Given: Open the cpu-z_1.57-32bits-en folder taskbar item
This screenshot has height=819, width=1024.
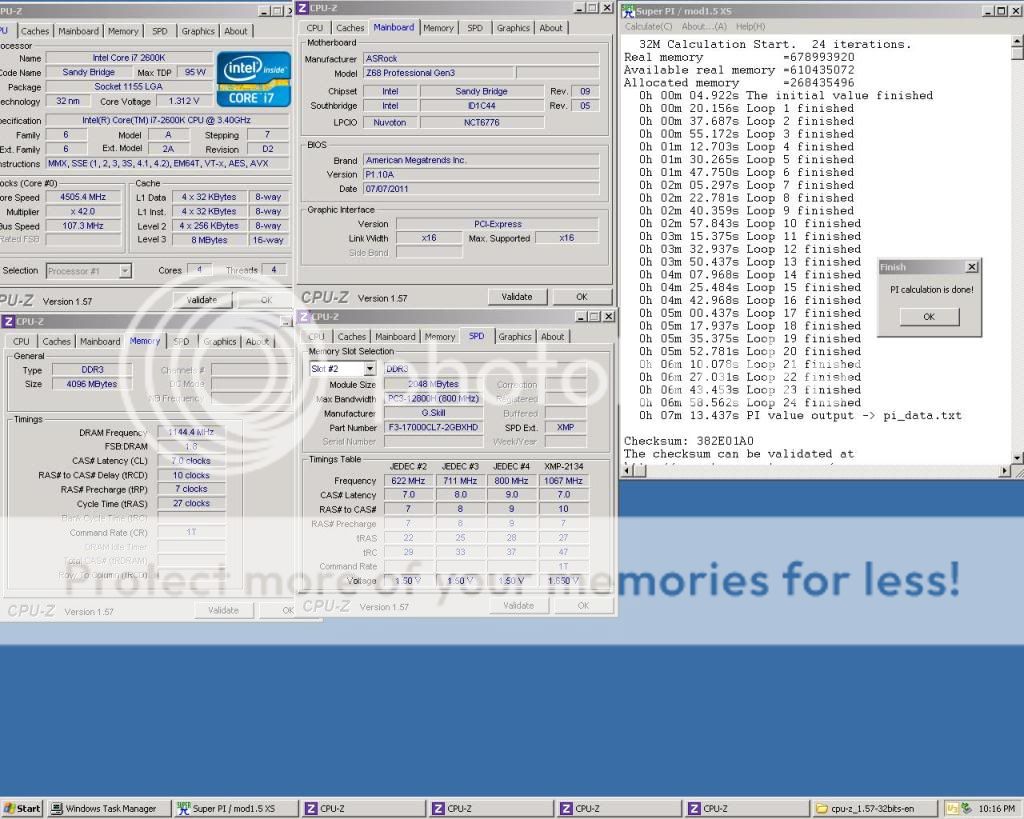Looking at the screenshot, I should [870, 809].
